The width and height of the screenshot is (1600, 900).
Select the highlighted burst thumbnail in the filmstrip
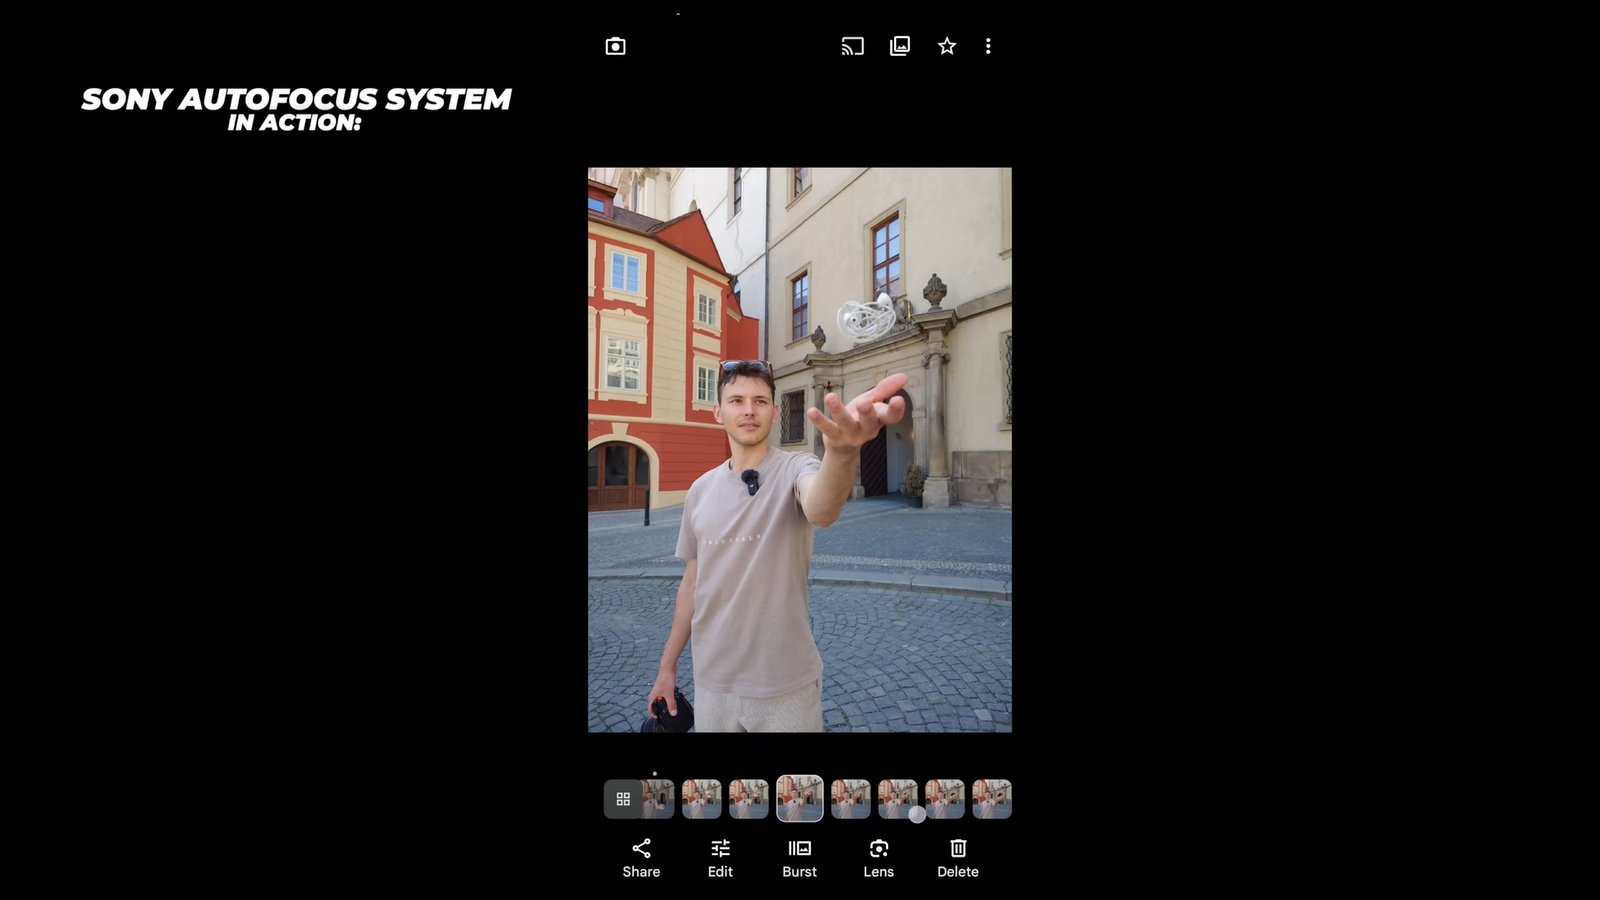click(800, 799)
